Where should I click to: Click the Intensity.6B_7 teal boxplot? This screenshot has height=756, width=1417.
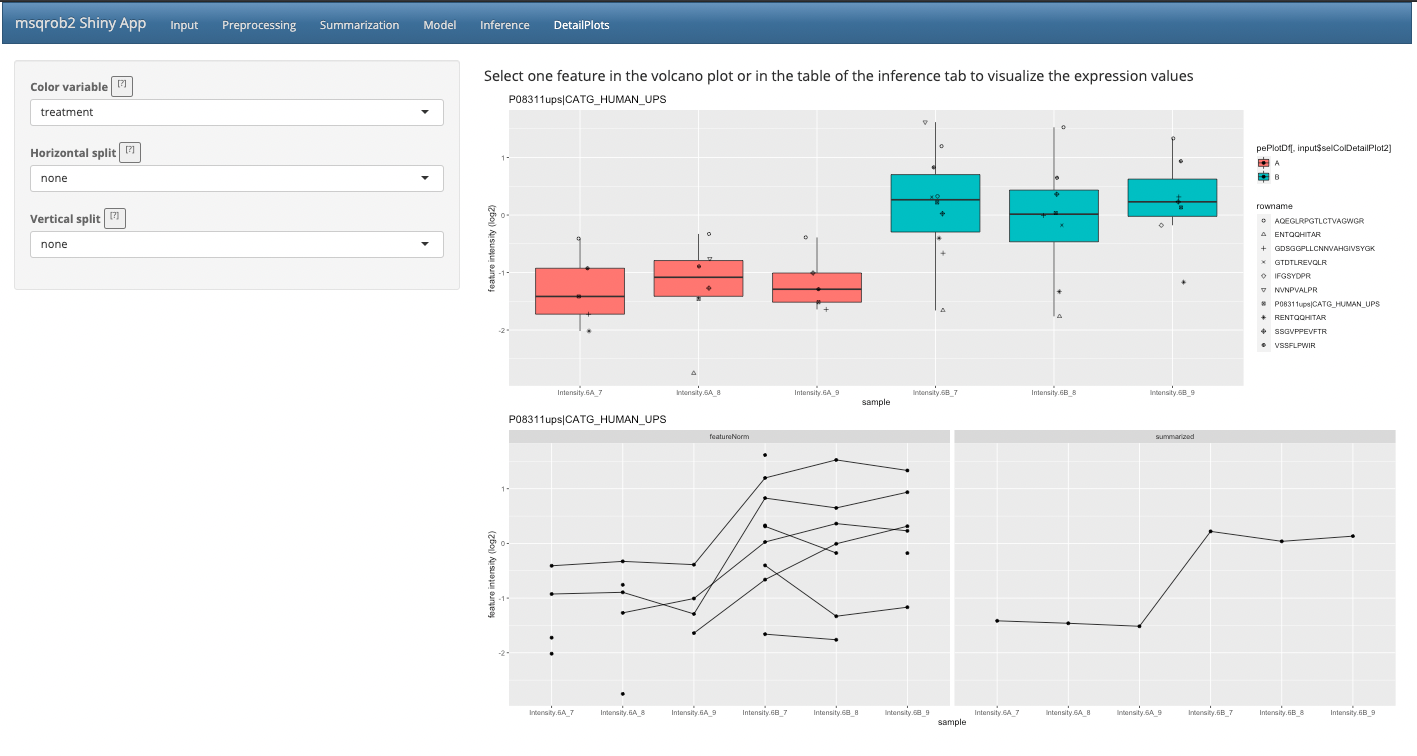(935, 204)
